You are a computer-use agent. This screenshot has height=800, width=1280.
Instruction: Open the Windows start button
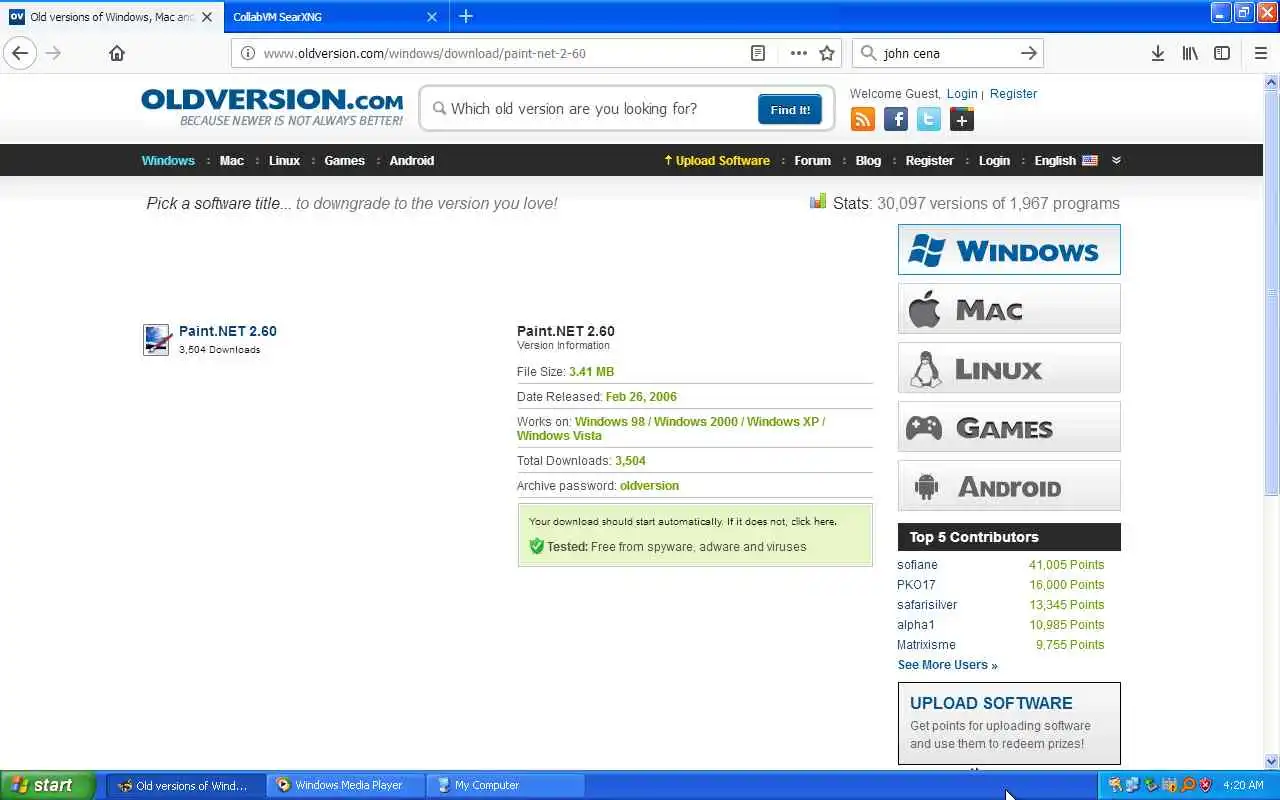point(48,785)
